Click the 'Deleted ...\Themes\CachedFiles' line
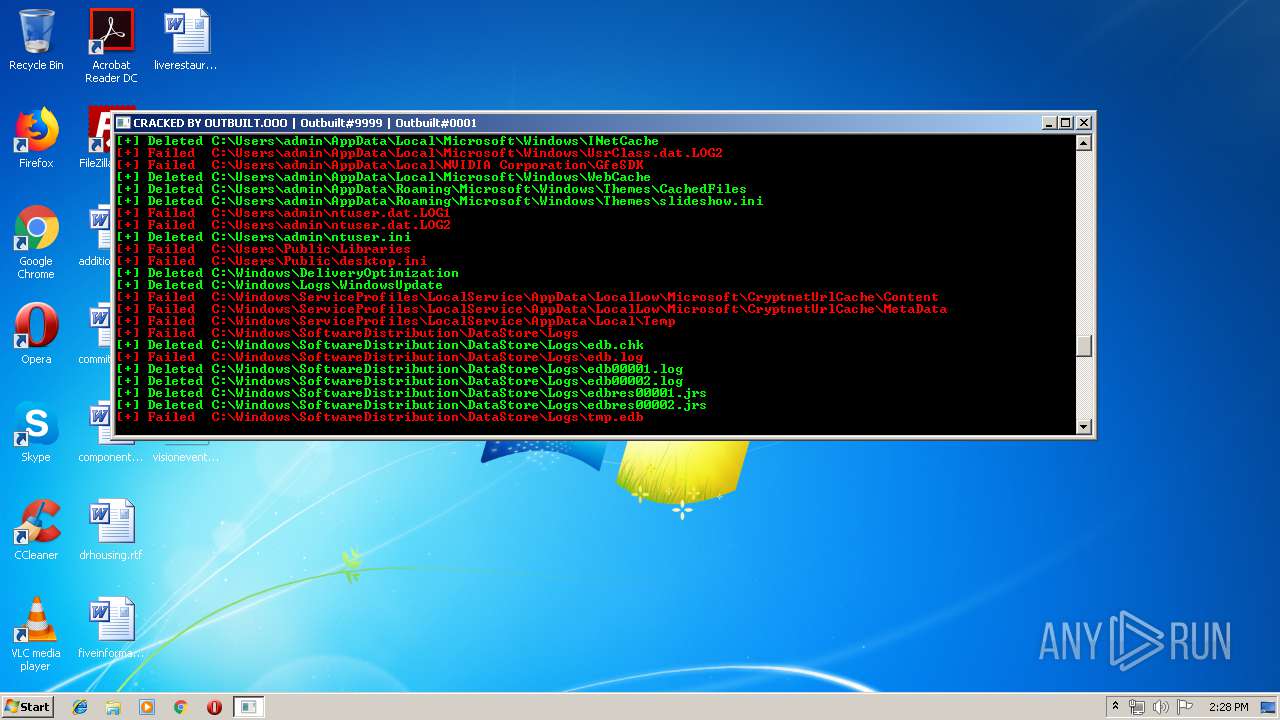 click(x=431, y=189)
